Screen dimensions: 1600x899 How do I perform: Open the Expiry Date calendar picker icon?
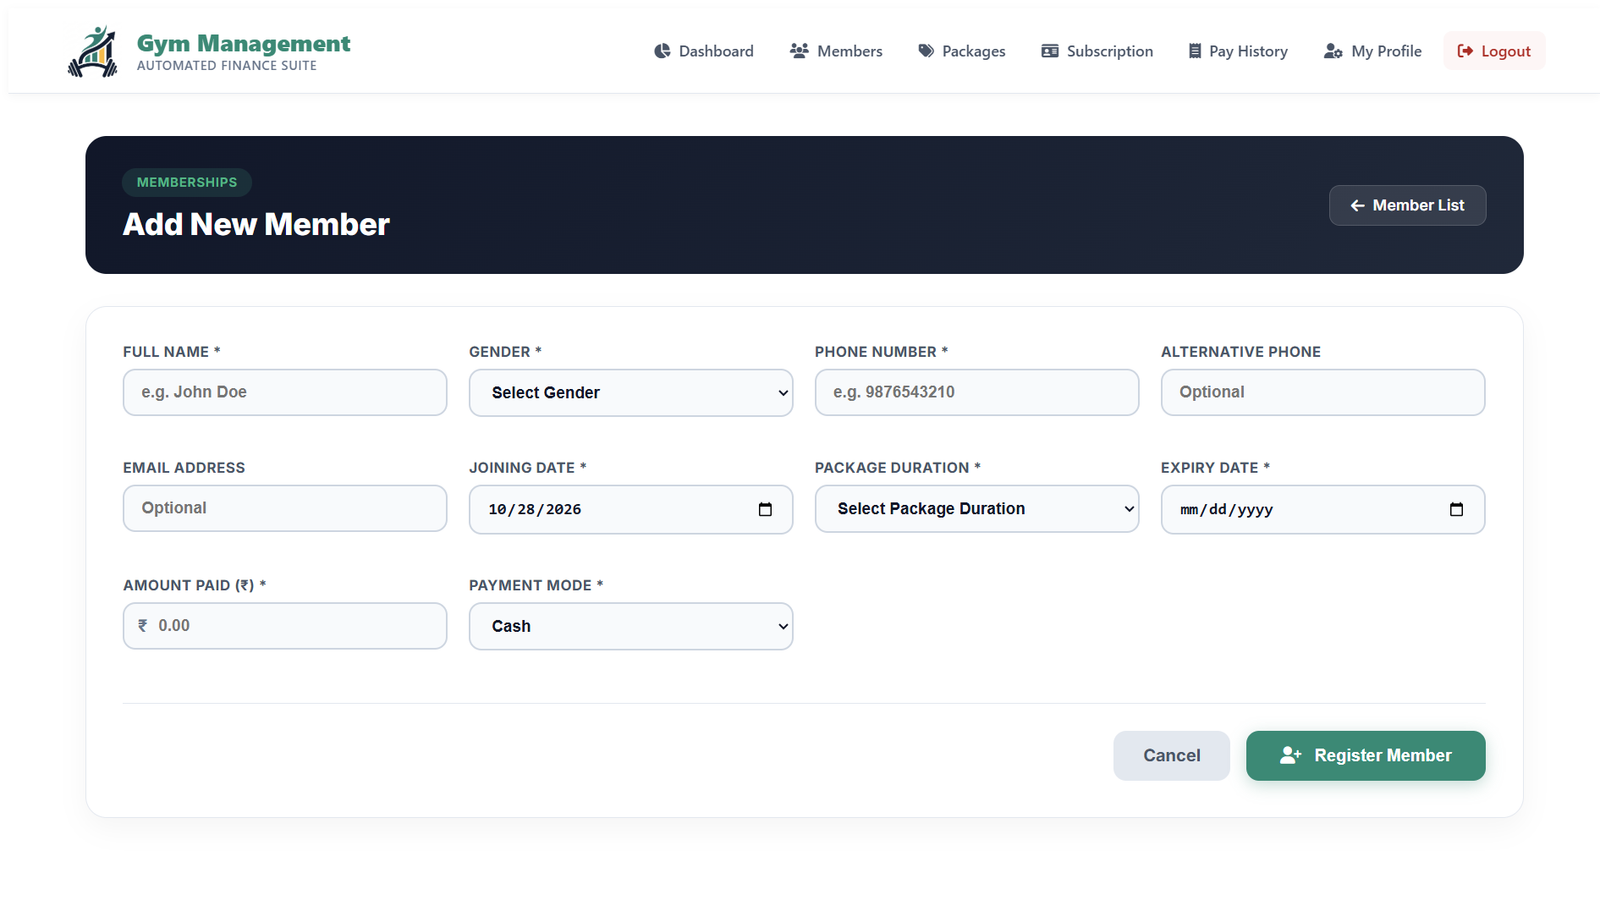point(1456,509)
